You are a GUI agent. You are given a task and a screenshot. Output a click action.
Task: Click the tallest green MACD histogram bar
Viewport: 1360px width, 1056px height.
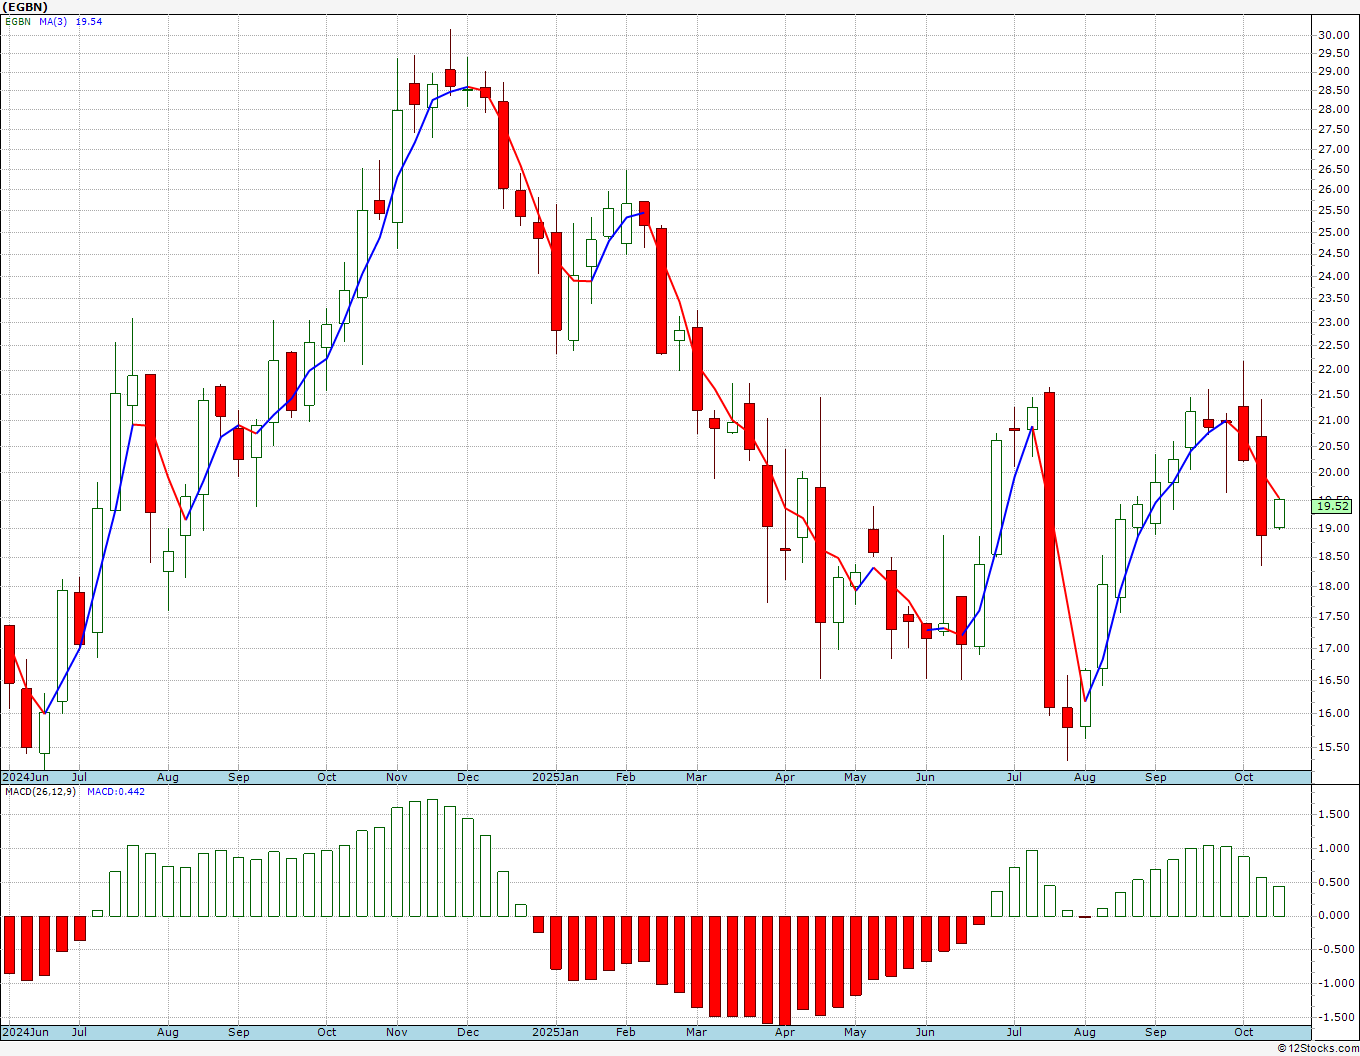432,858
